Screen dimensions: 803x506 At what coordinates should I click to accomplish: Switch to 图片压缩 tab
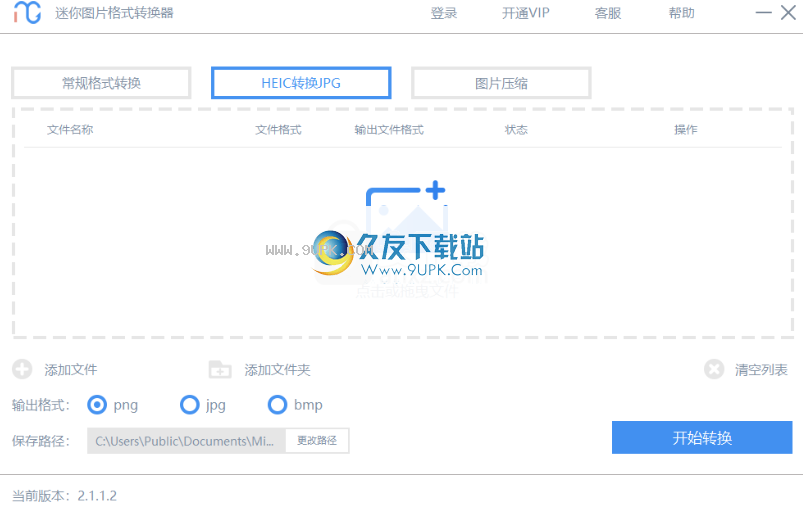tap(501, 83)
